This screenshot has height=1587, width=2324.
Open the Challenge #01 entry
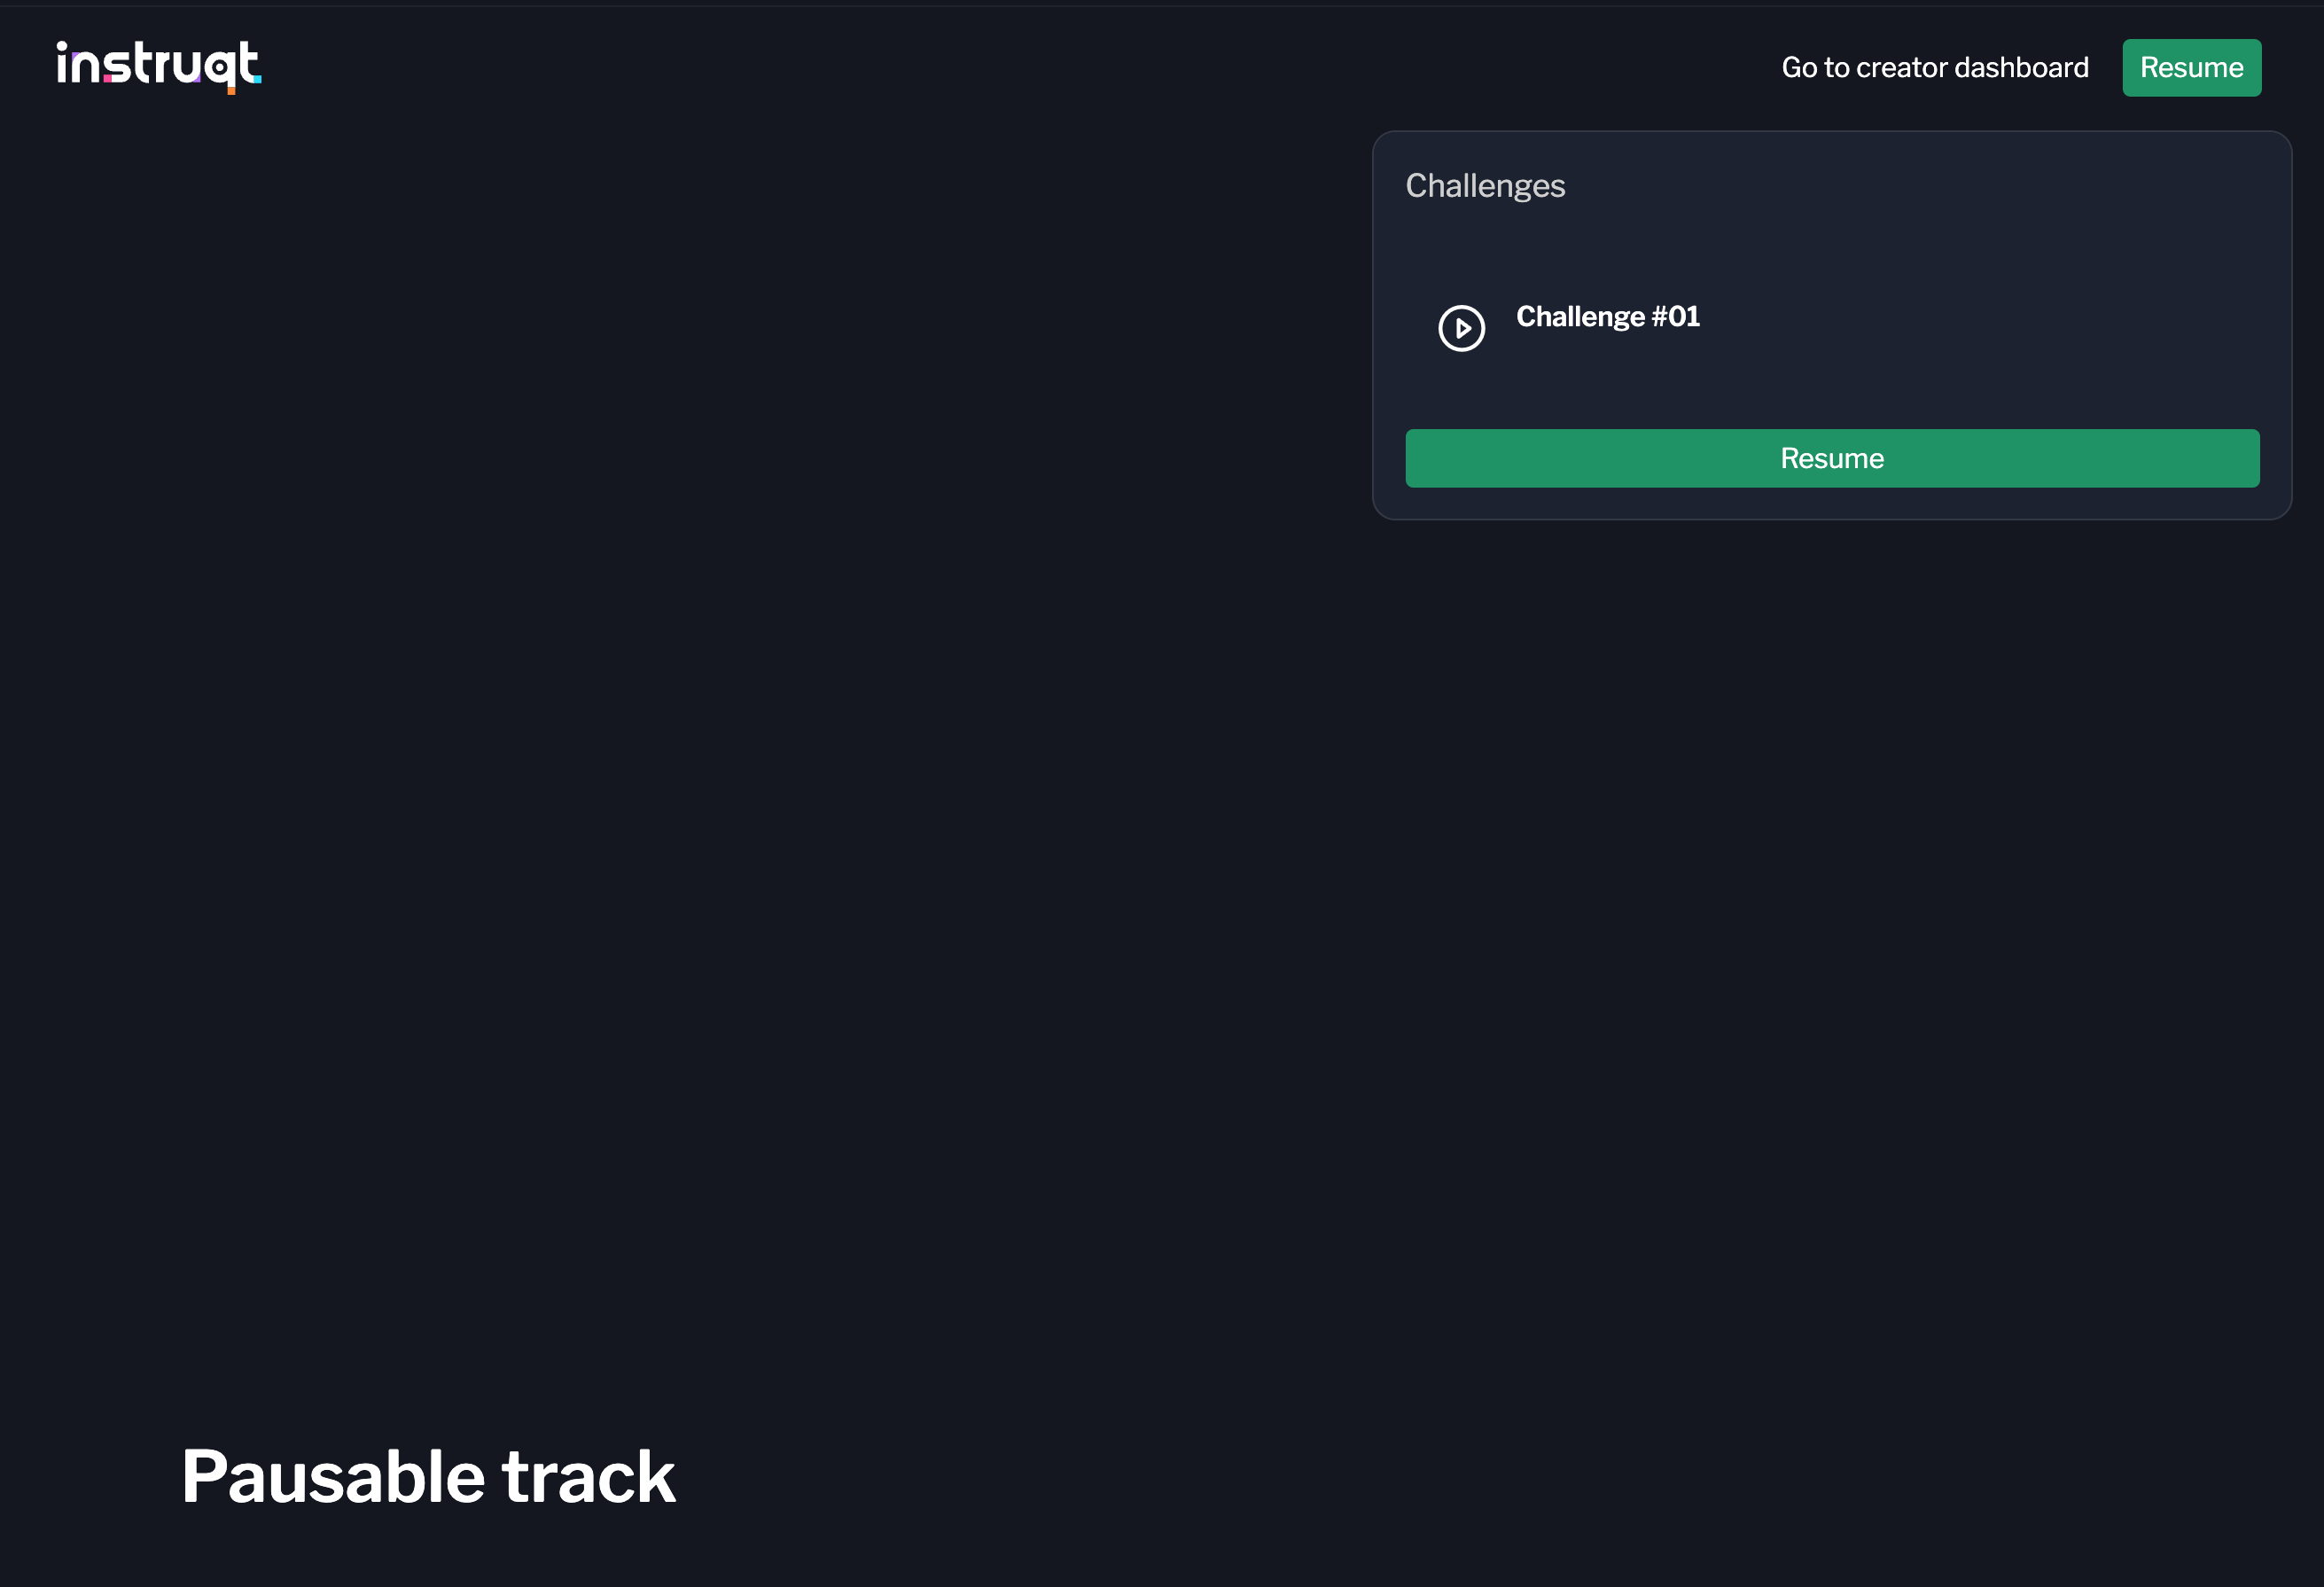1607,317
